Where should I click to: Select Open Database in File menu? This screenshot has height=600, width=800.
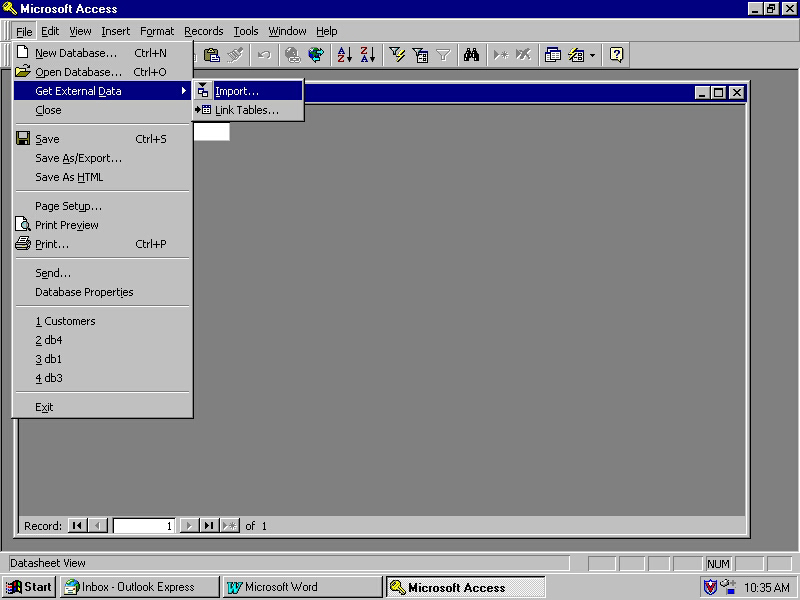click(x=102, y=72)
